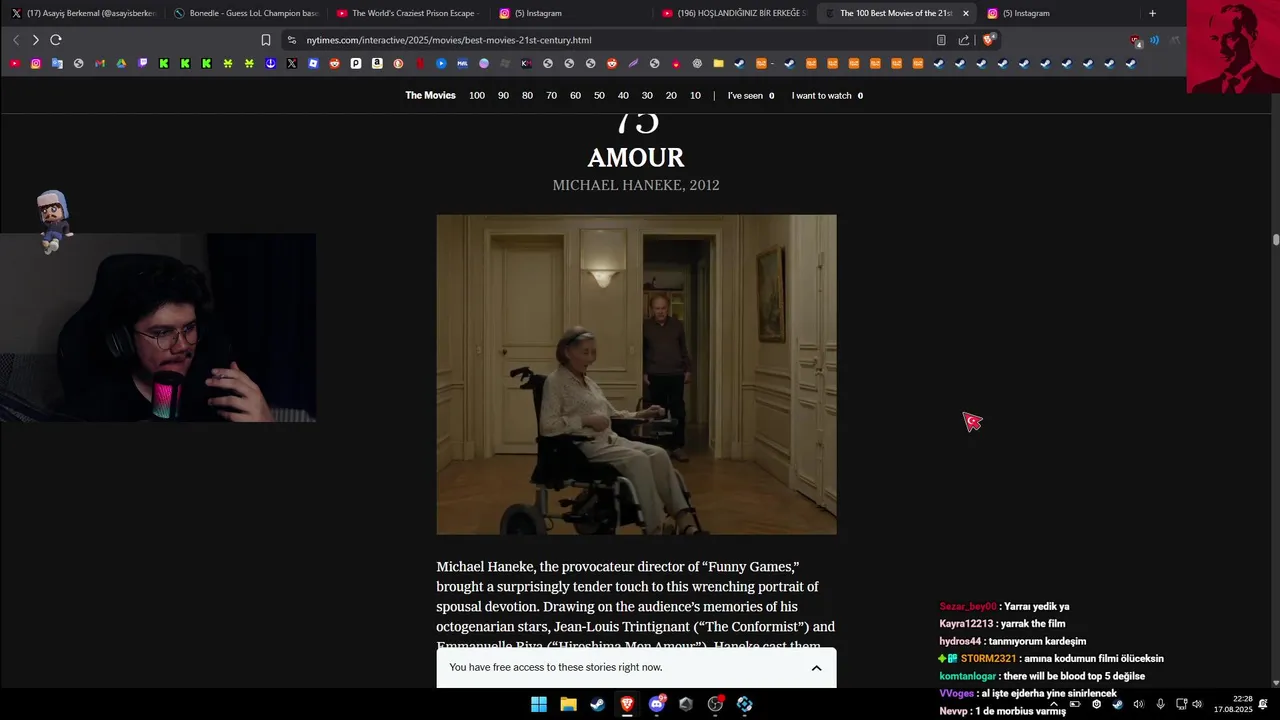Collapse the free access banner chevron
Image resolution: width=1280 pixels, height=720 pixels.
tap(816, 668)
